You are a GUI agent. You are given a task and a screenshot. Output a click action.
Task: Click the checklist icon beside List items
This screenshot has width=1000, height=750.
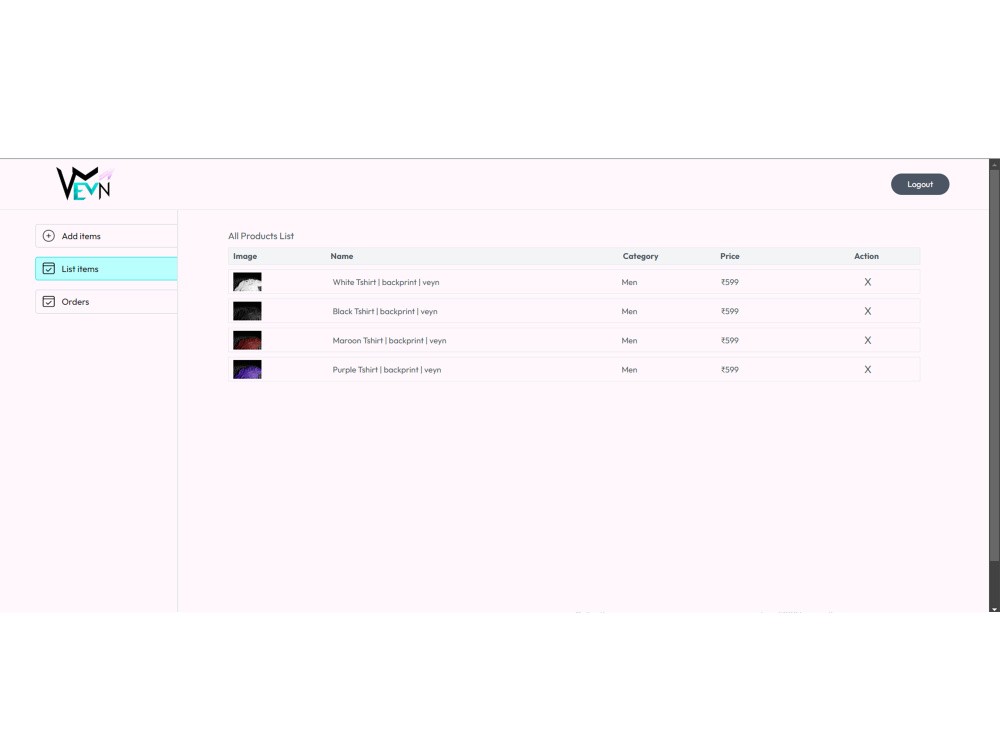[48, 268]
